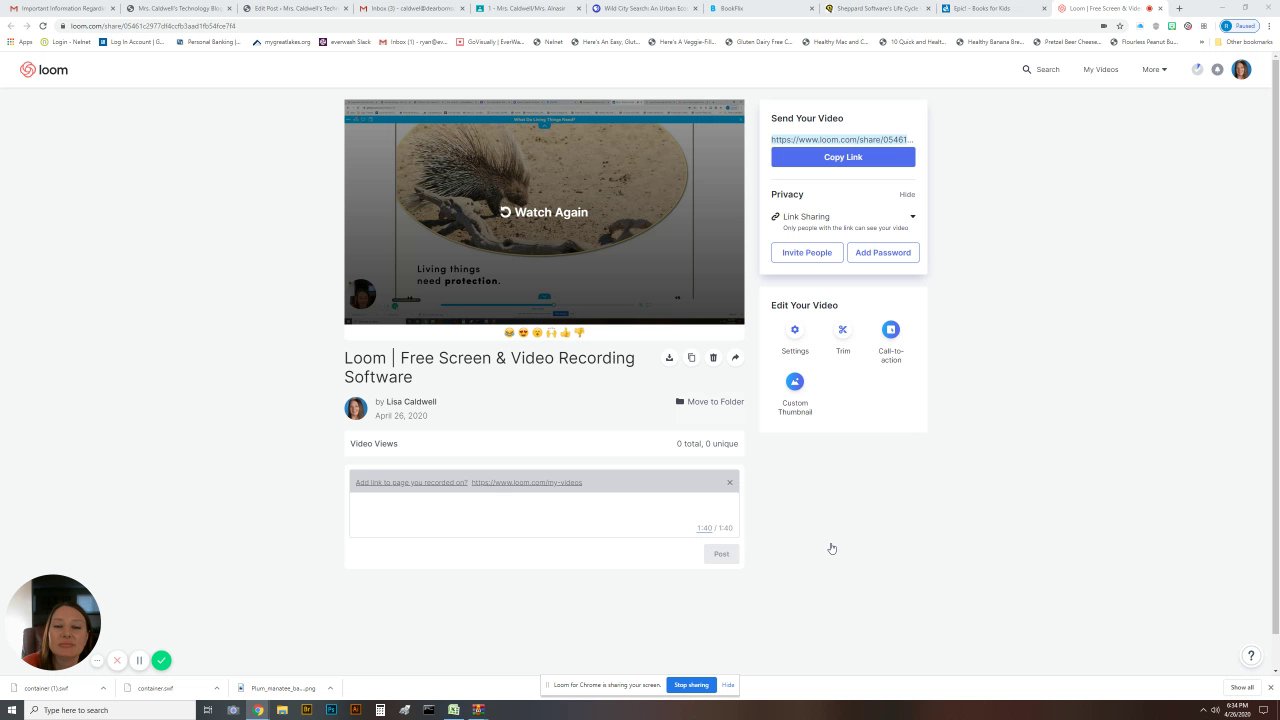Viewport: 1280px width, 720px height.
Task: Open My Videos in the Loom header
Action: pos(1100,70)
